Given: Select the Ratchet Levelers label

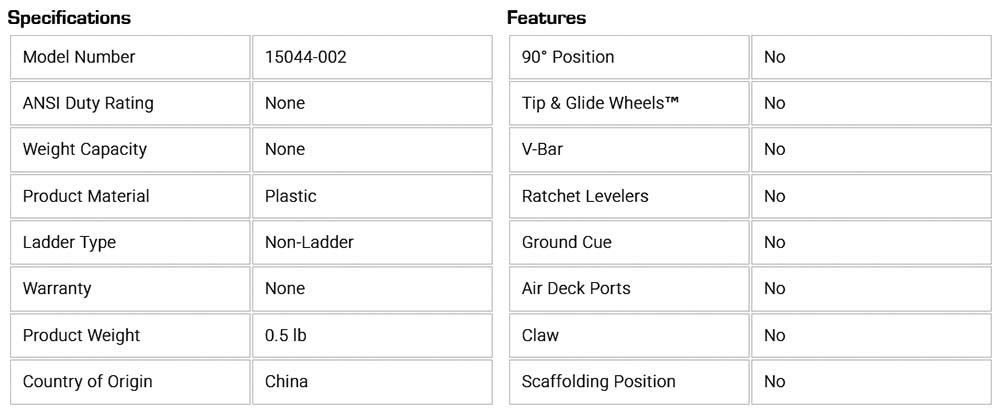Looking at the screenshot, I should pos(585,196).
